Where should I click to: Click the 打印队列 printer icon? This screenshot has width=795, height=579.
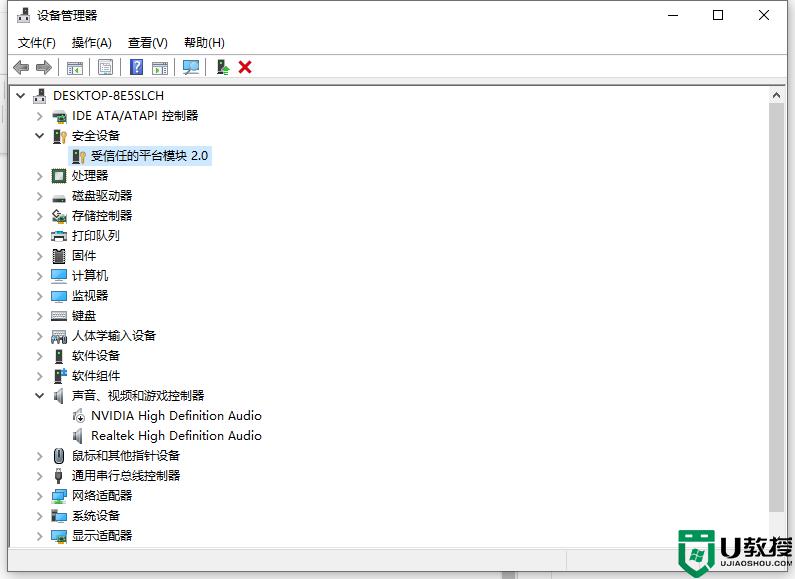coord(59,236)
